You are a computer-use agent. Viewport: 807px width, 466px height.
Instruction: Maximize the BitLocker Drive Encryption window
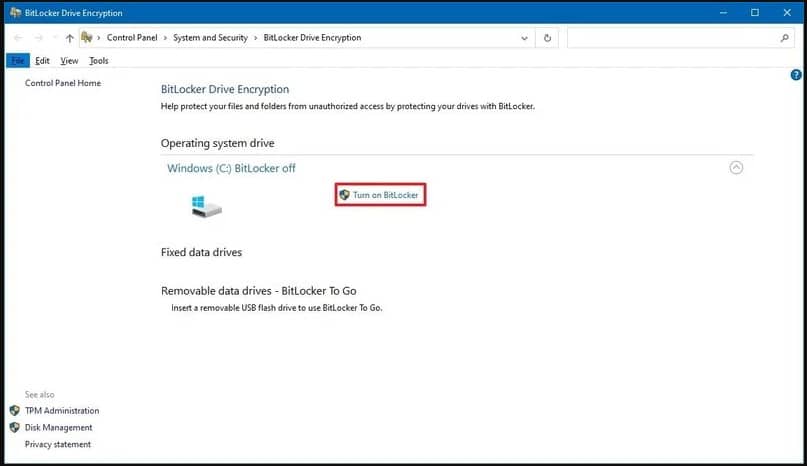point(755,12)
